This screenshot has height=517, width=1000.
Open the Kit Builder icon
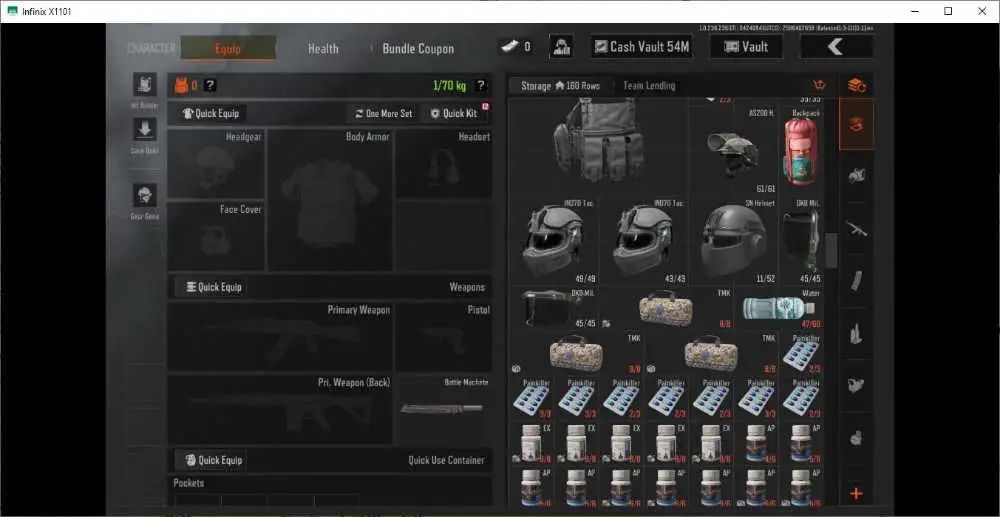pos(145,84)
